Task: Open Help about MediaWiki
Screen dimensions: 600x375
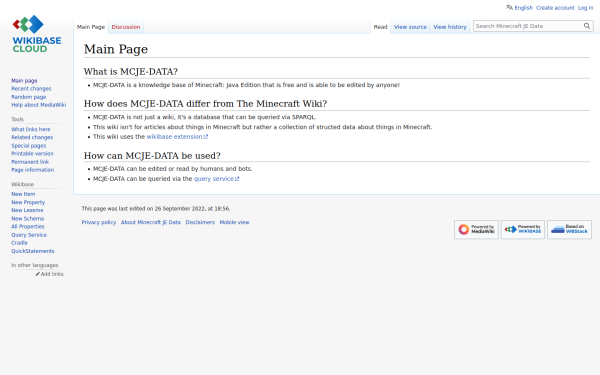Action: (38, 105)
